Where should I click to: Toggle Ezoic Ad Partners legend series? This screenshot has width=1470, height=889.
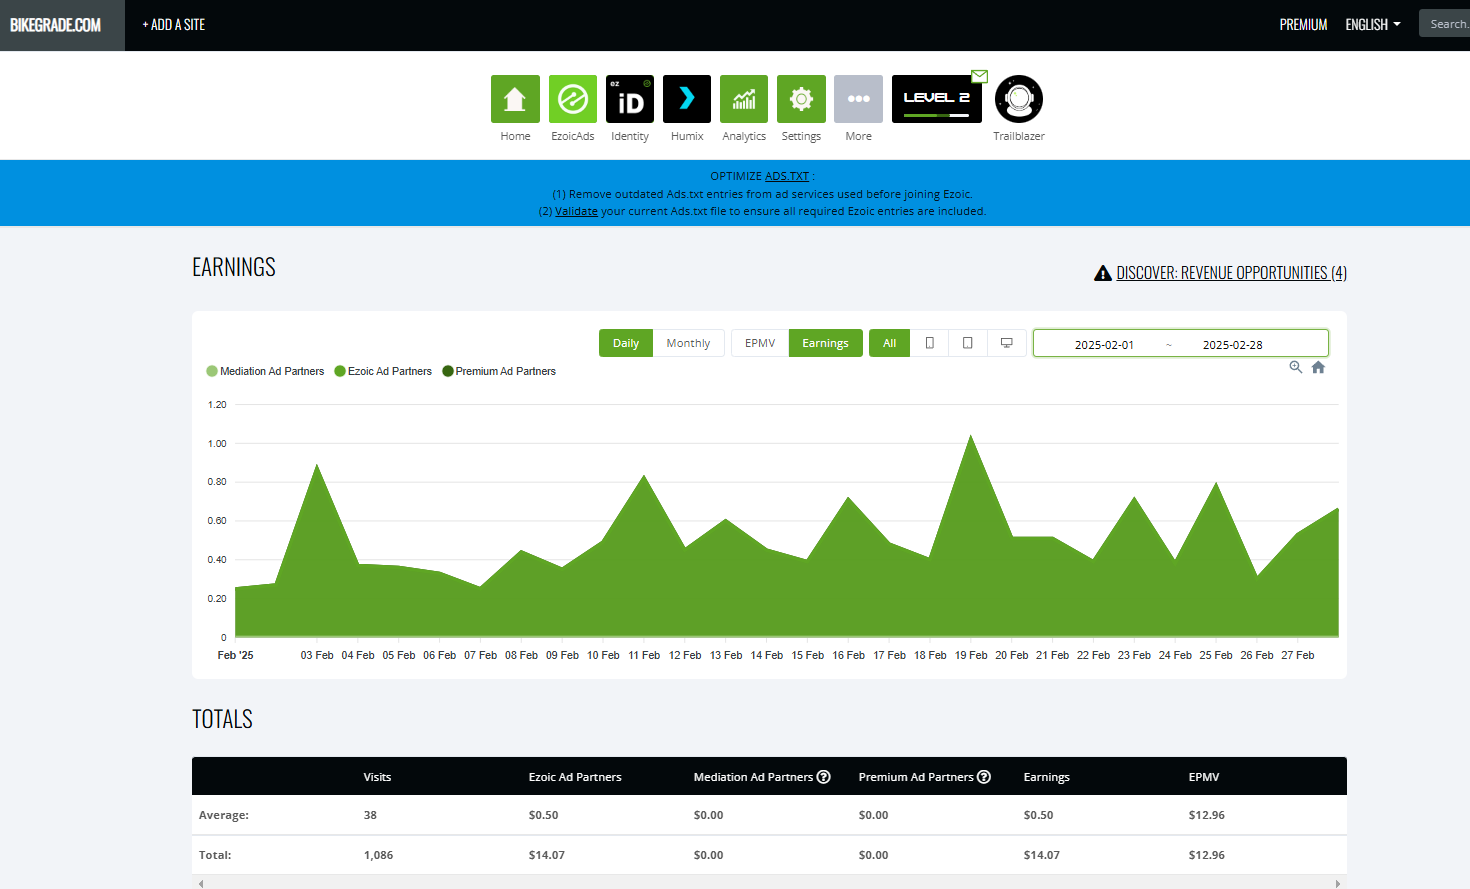point(383,371)
